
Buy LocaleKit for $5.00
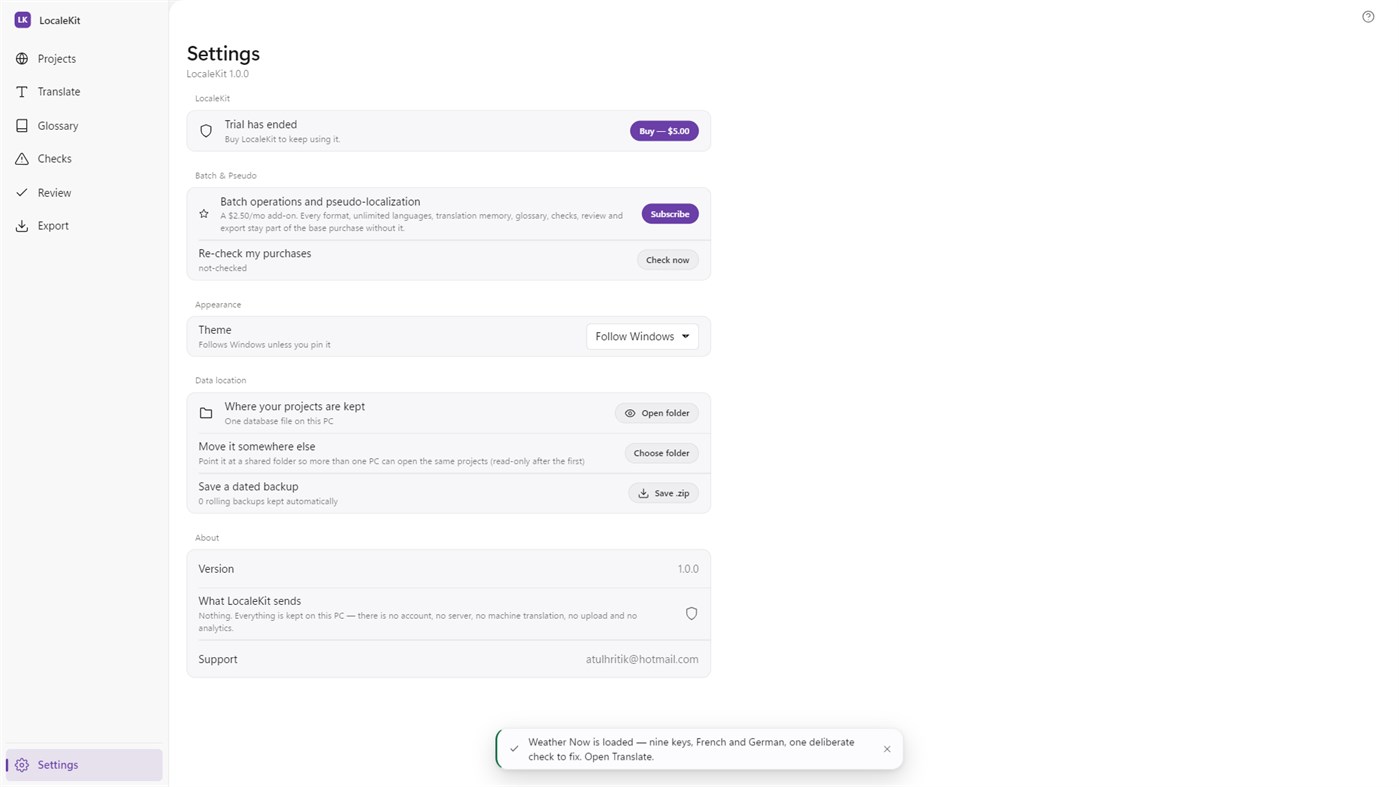664,131
